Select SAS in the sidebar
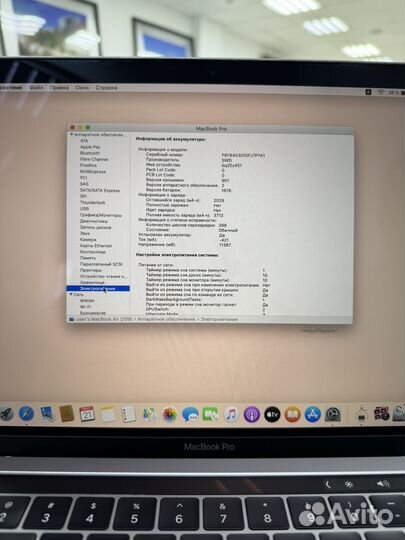This screenshot has width=405, height=540. point(84,184)
